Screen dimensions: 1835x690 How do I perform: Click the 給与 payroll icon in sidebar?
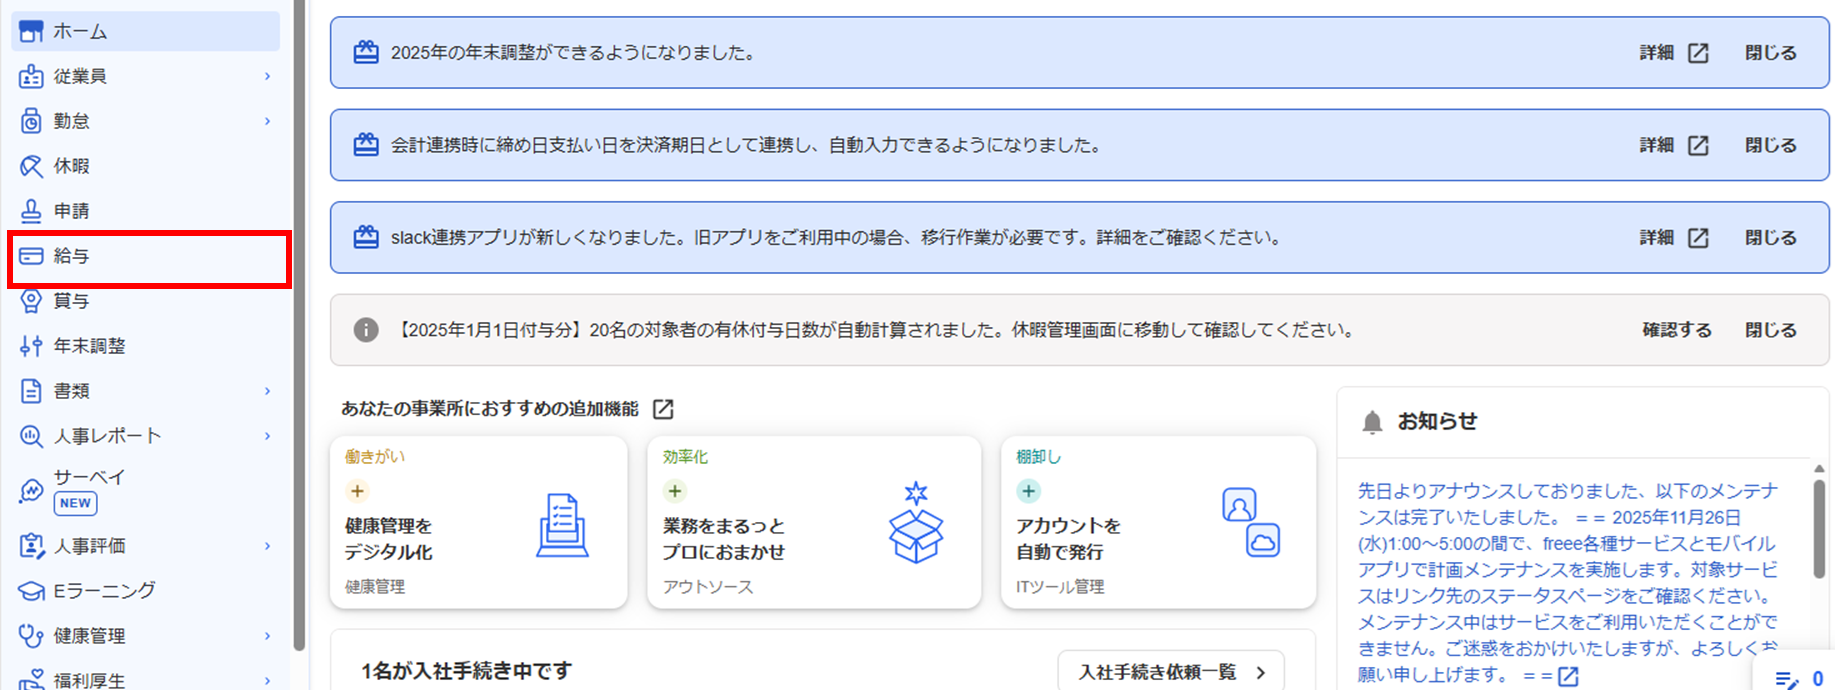(32, 256)
